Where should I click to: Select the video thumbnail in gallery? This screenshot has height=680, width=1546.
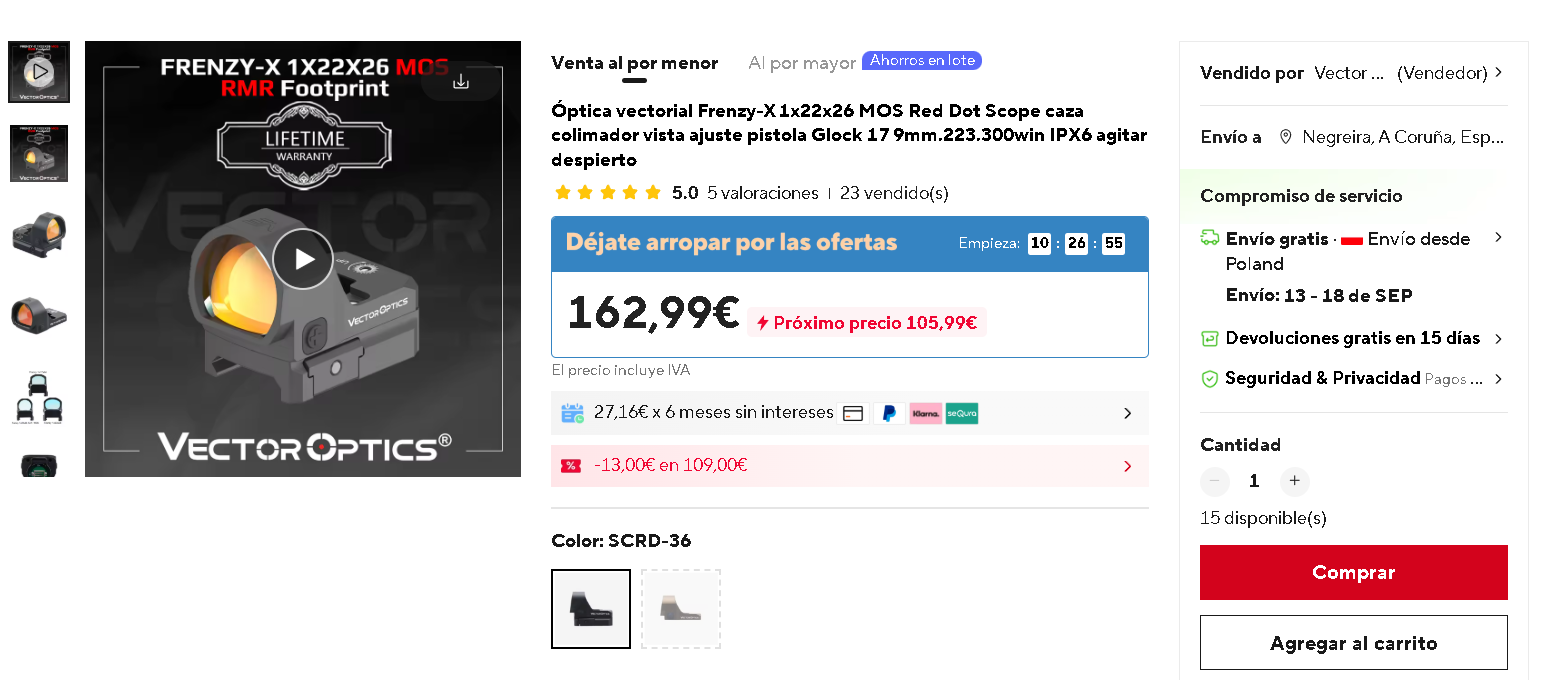coord(39,72)
